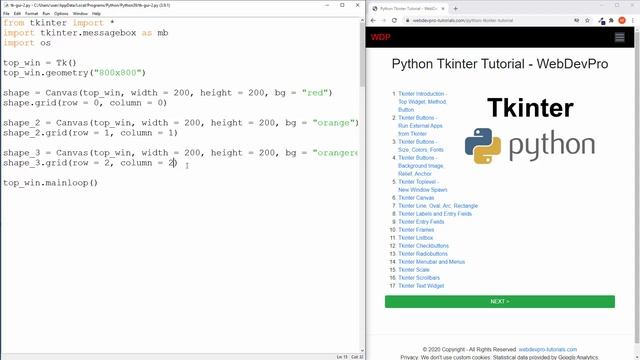
Task: Open the website hamburger menu icon
Action: point(620,37)
